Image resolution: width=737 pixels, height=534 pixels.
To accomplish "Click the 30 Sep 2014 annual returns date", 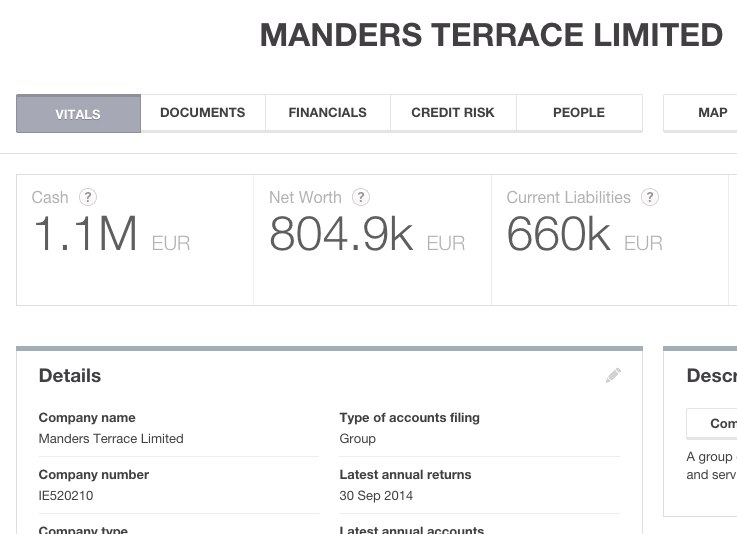I will pyautogui.click(x=376, y=495).
